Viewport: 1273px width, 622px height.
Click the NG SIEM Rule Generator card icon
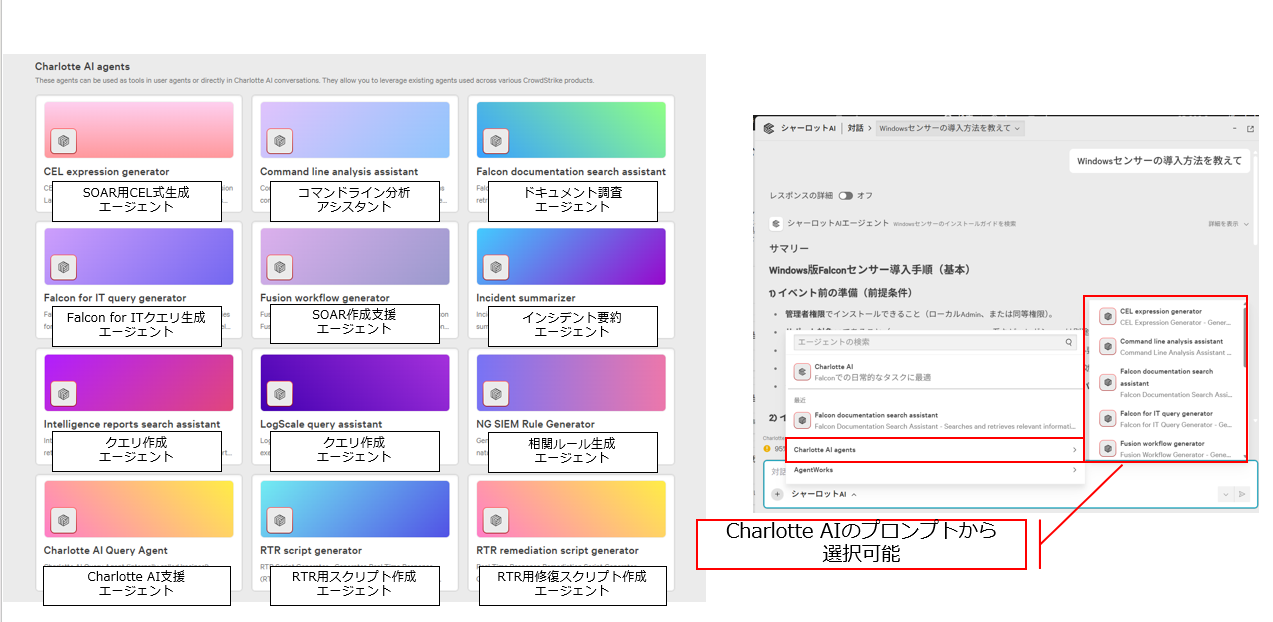(497, 394)
